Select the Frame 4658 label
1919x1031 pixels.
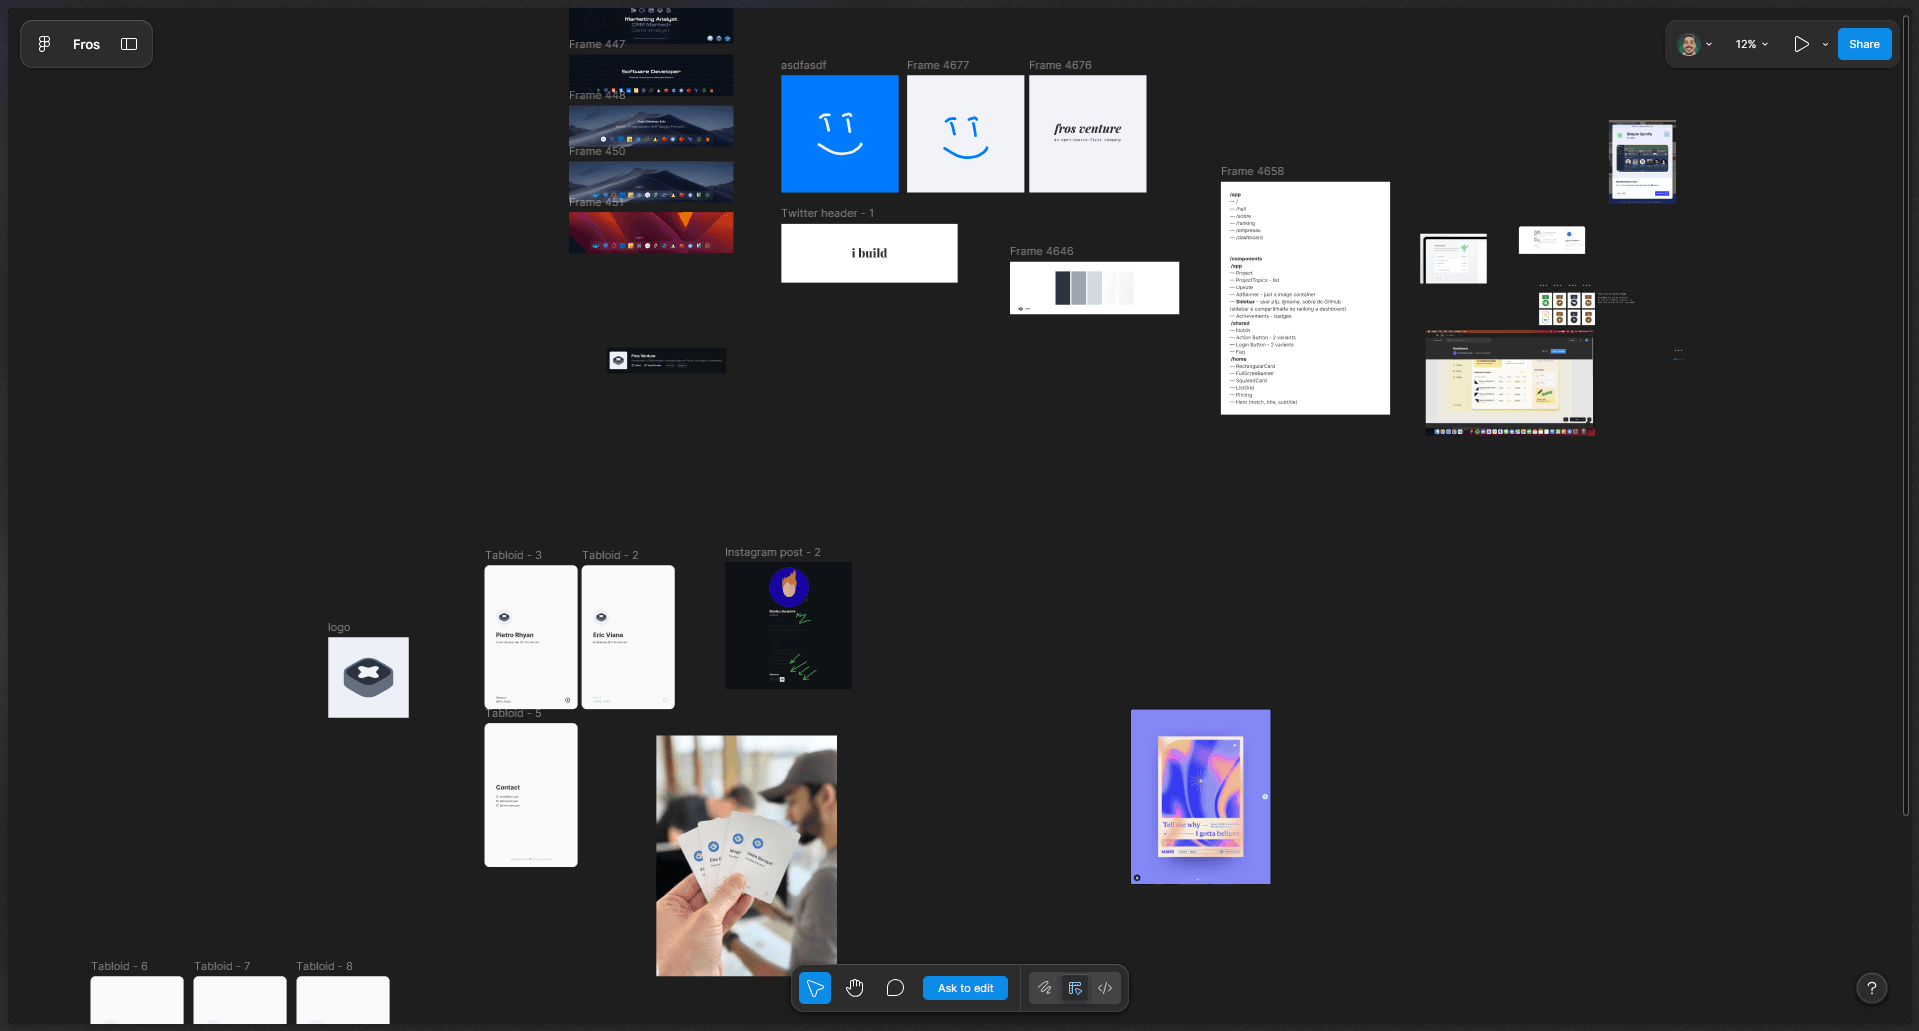[x=1252, y=171]
